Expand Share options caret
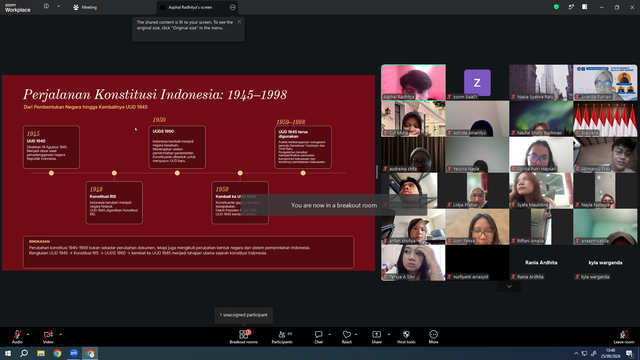640x360 pixels. point(389,334)
